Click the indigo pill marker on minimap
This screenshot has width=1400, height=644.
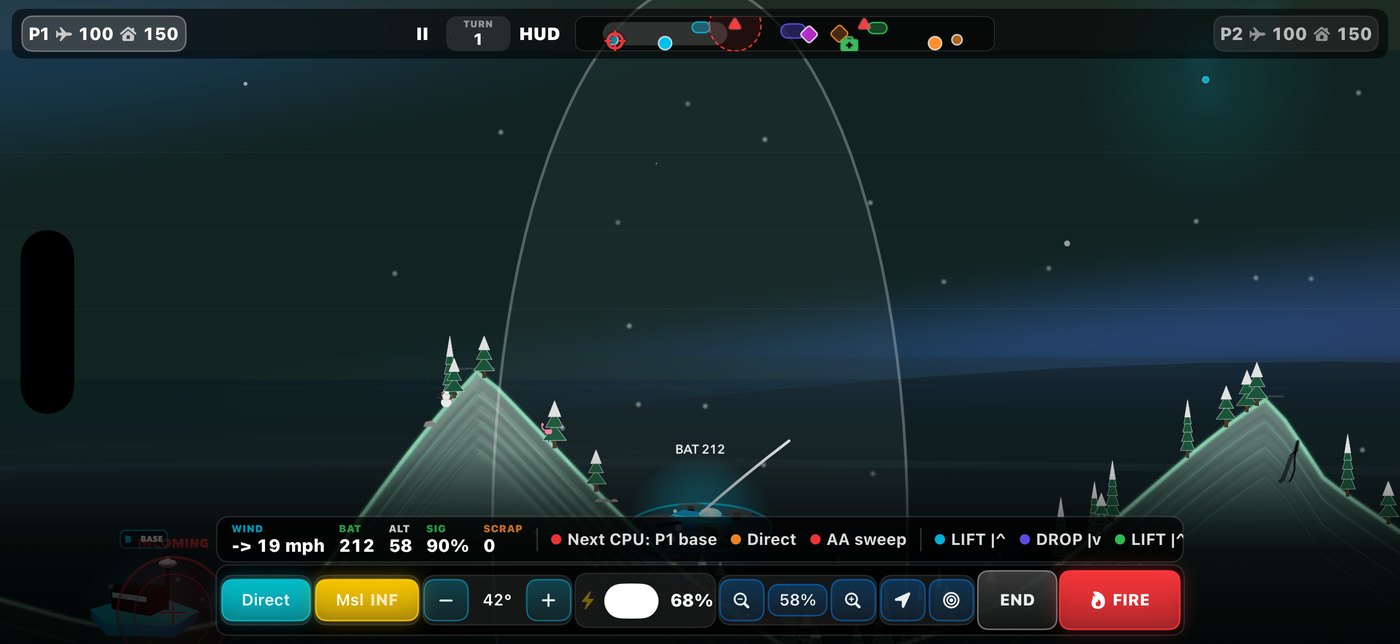[791, 31]
